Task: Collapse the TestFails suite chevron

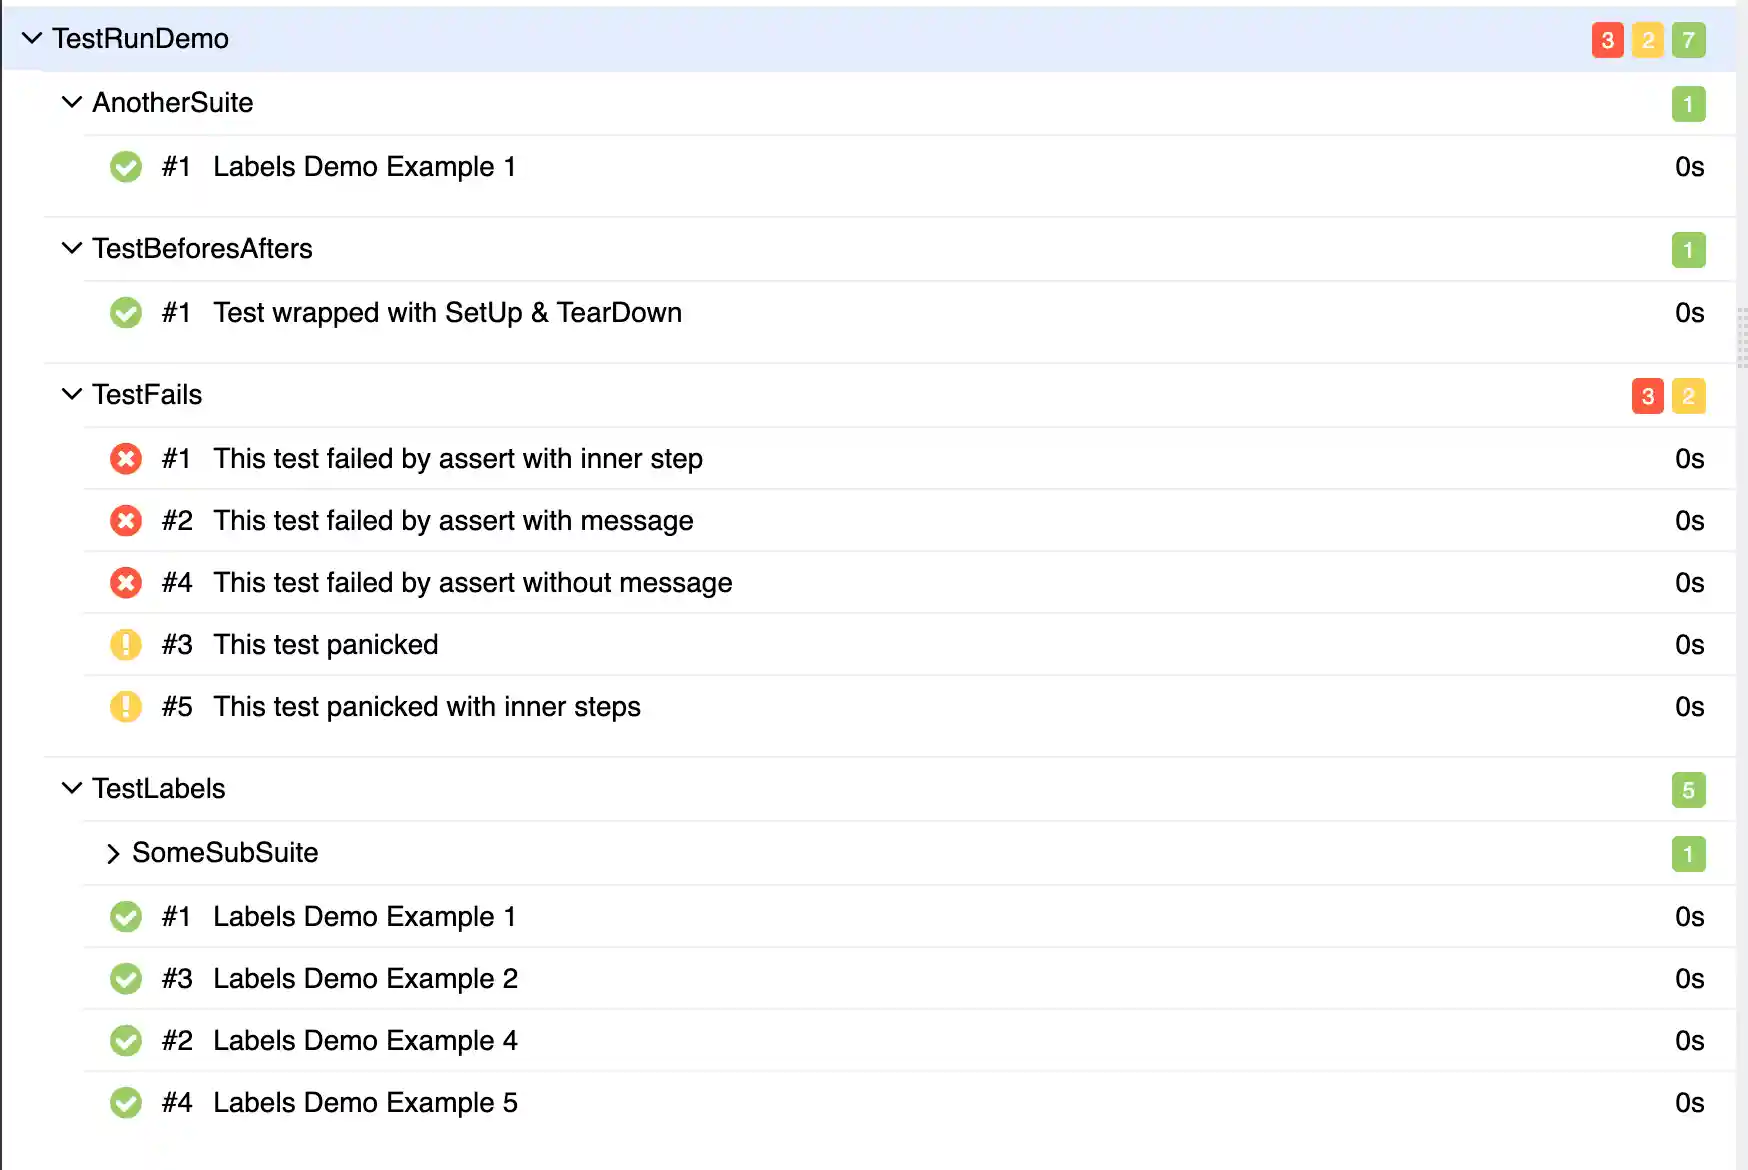Action: tap(72, 394)
